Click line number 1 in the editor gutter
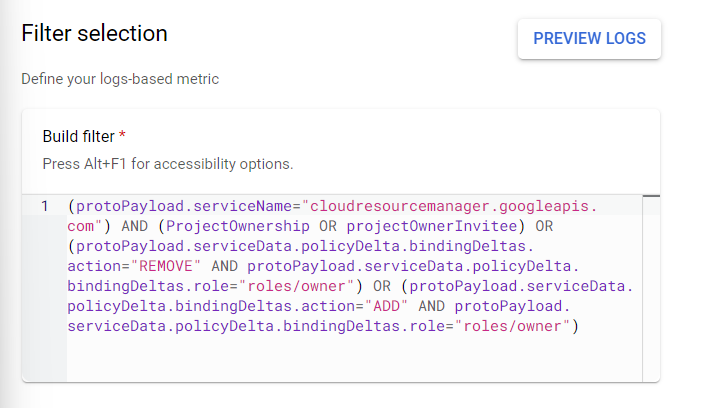727x408 pixels. click(45, 207)
